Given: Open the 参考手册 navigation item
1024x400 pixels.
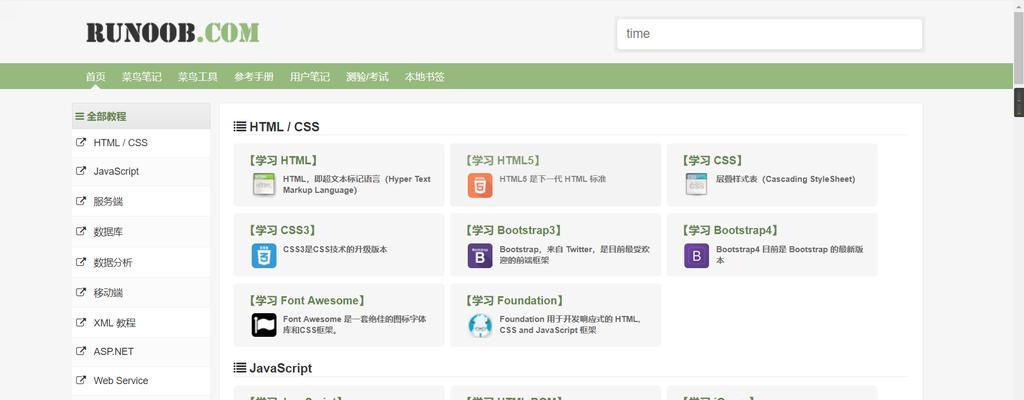Looking at the screenshot, I should tap(254, 76).
